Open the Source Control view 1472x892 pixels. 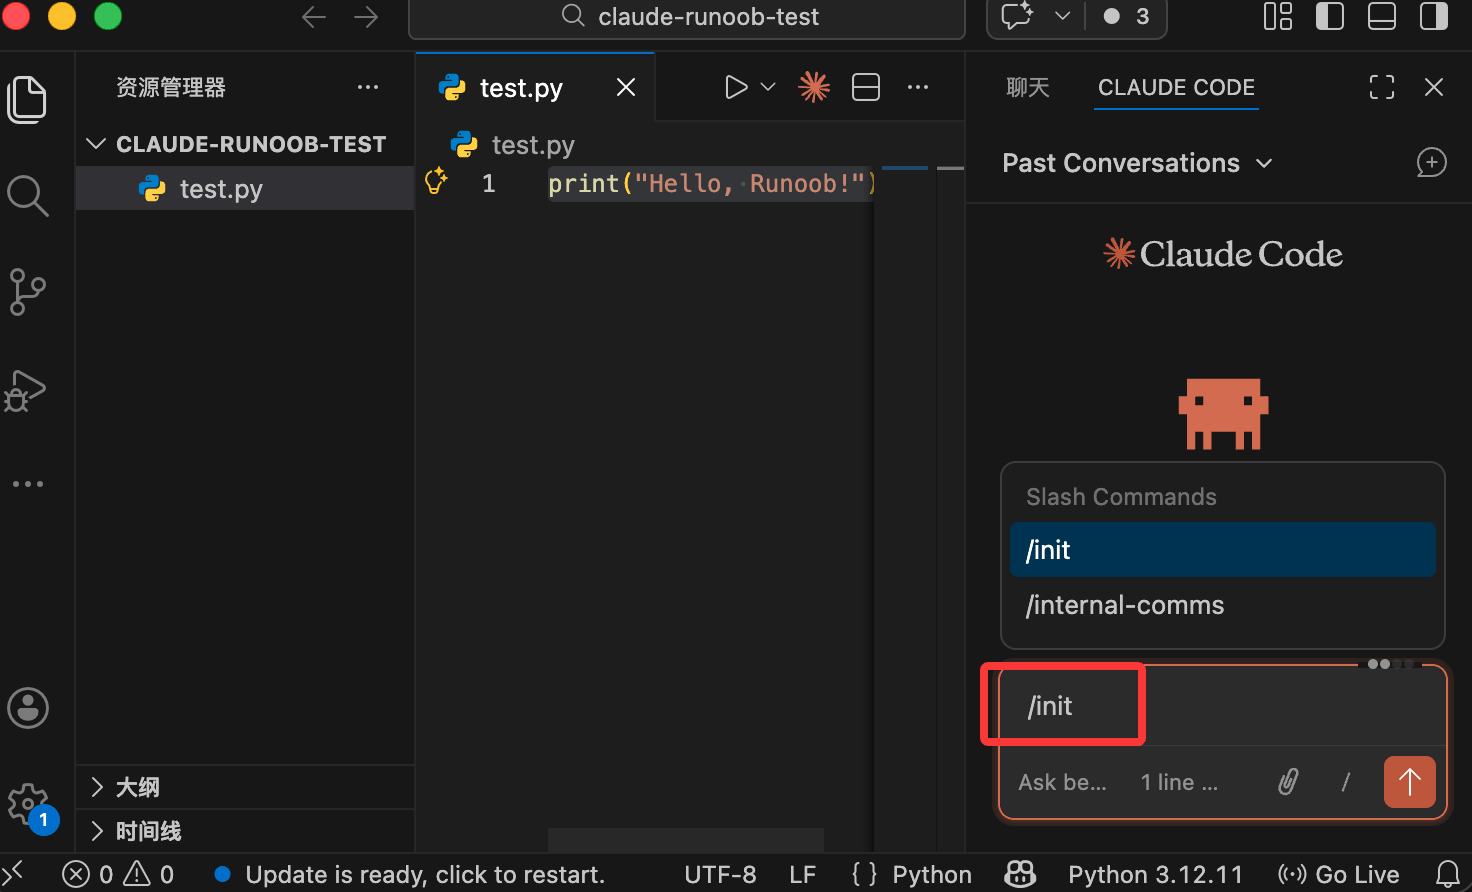(x=27, y=291)
